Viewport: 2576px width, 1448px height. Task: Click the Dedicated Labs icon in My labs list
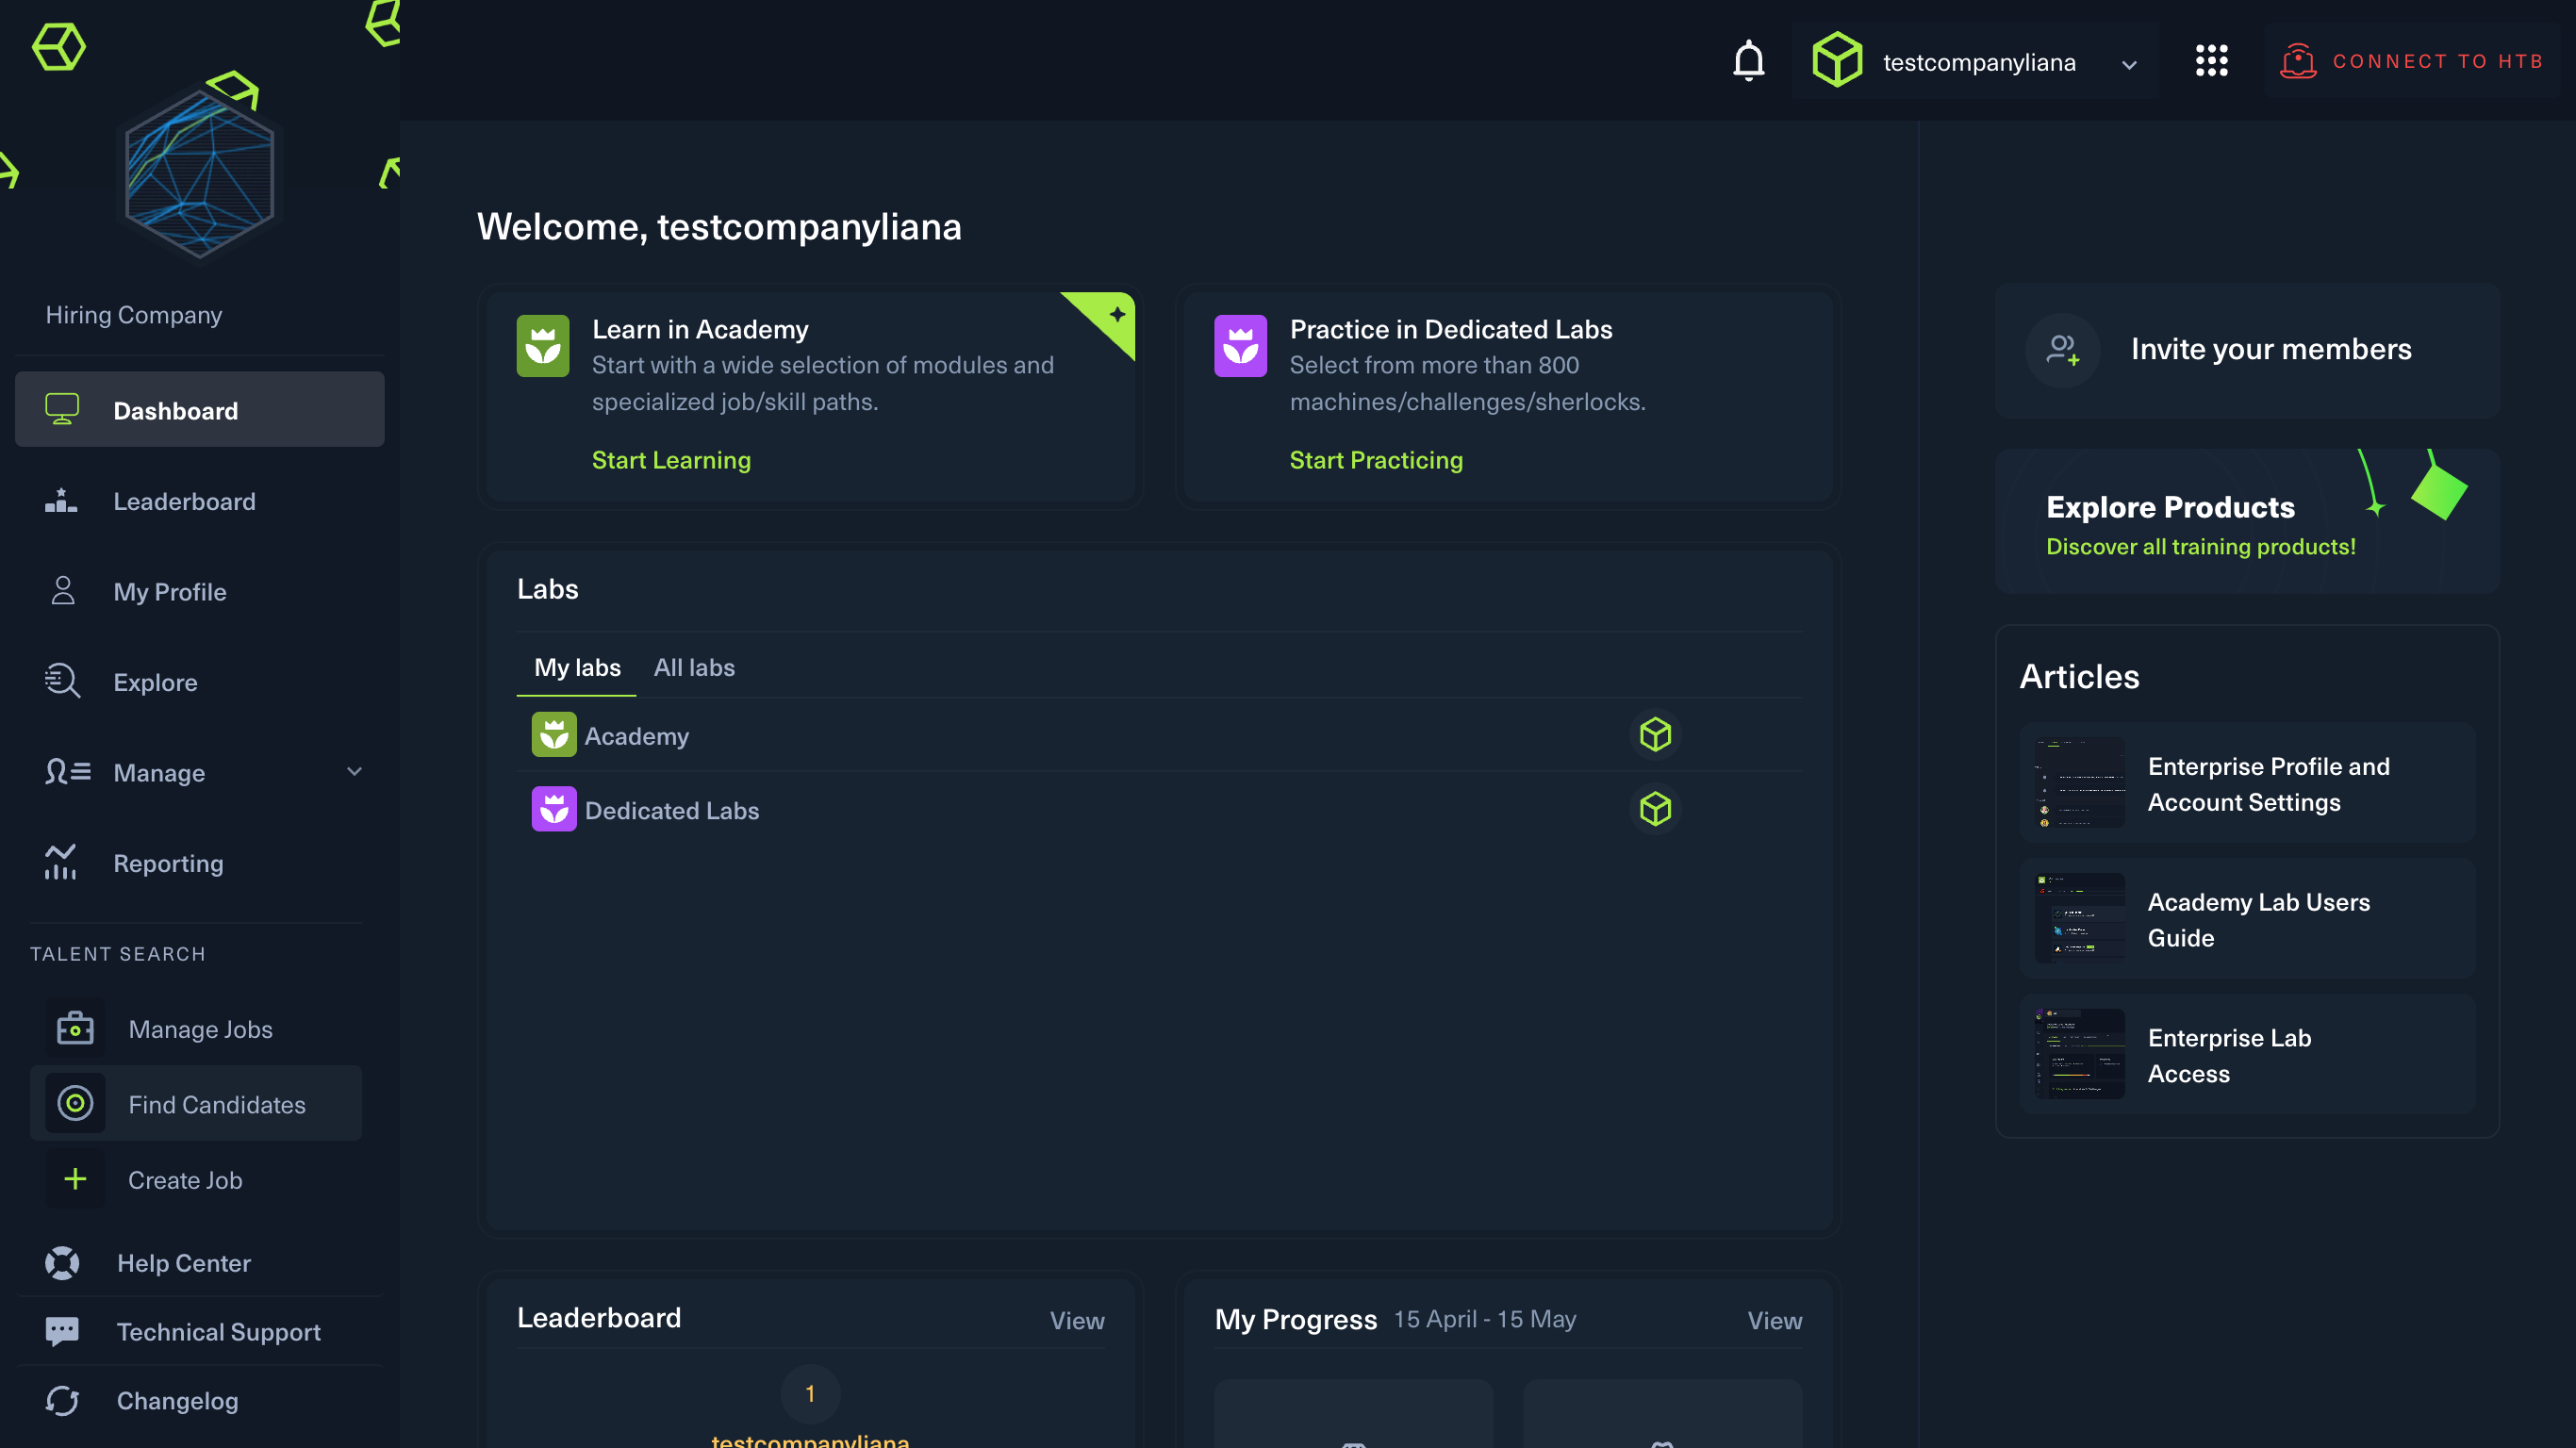pos(554,808)
